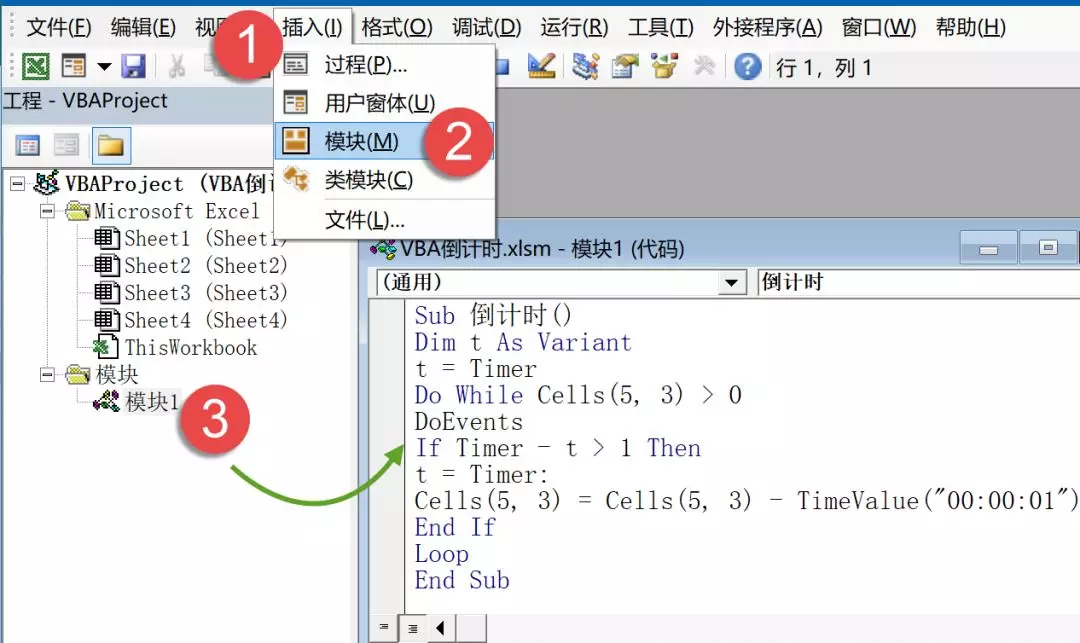Collapse the 模块 folder in tree
Image resolution: width=1080 pixels, height=643 pixels.
47,375
